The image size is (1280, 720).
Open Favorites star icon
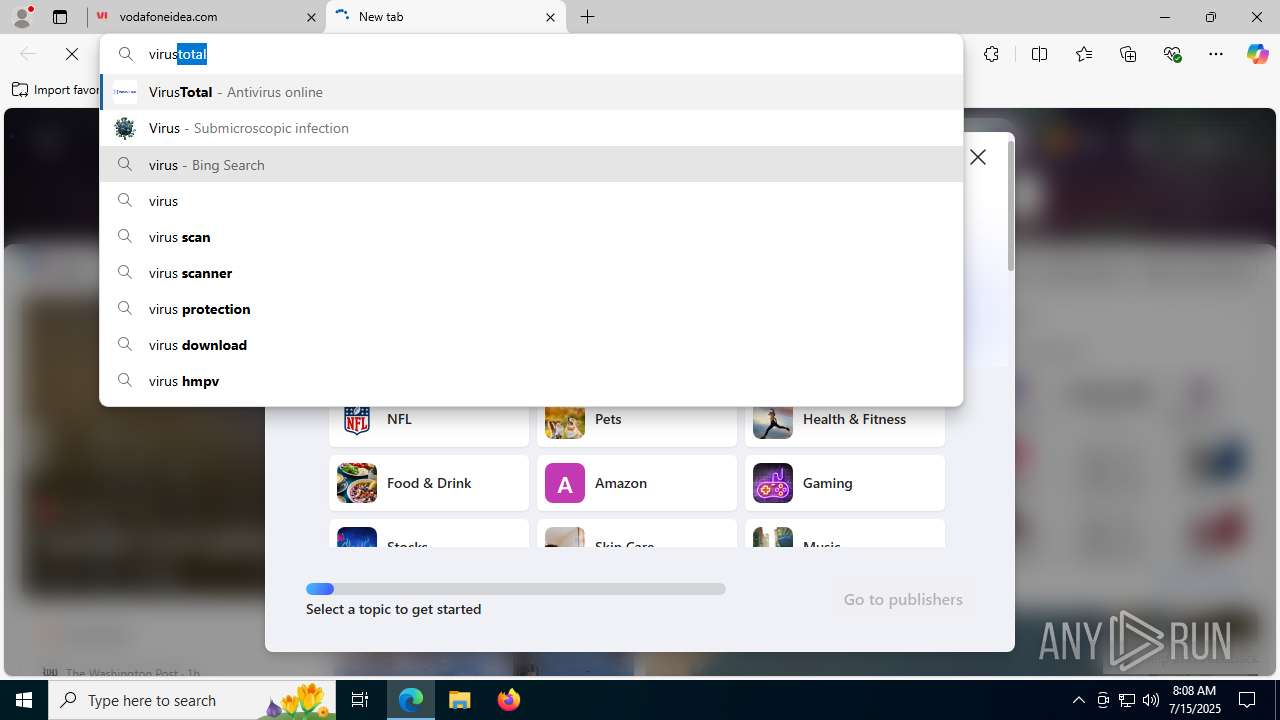[x=1084, y=54]
